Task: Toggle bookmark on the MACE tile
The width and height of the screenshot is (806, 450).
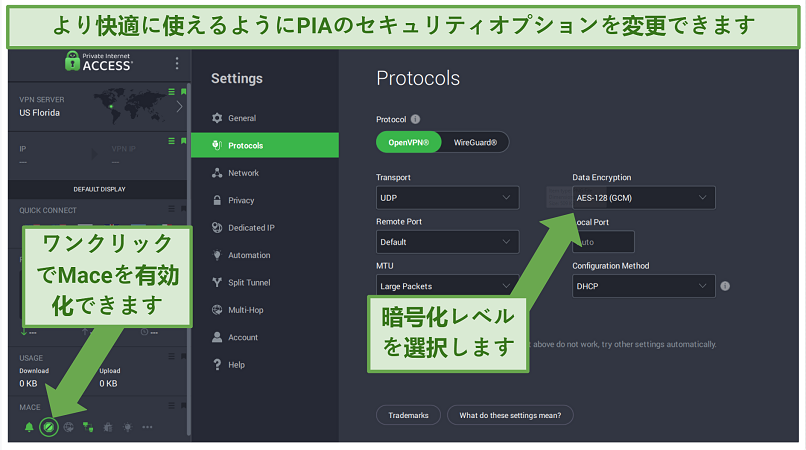Action: pyautogui.click(x=184, y=406)
